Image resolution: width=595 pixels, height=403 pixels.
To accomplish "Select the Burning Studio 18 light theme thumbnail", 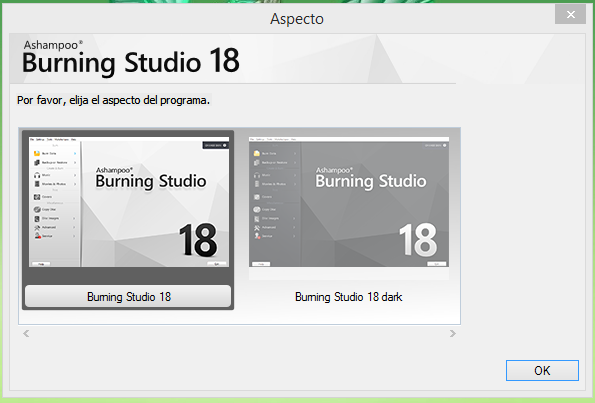I will (x=129, y=202).
